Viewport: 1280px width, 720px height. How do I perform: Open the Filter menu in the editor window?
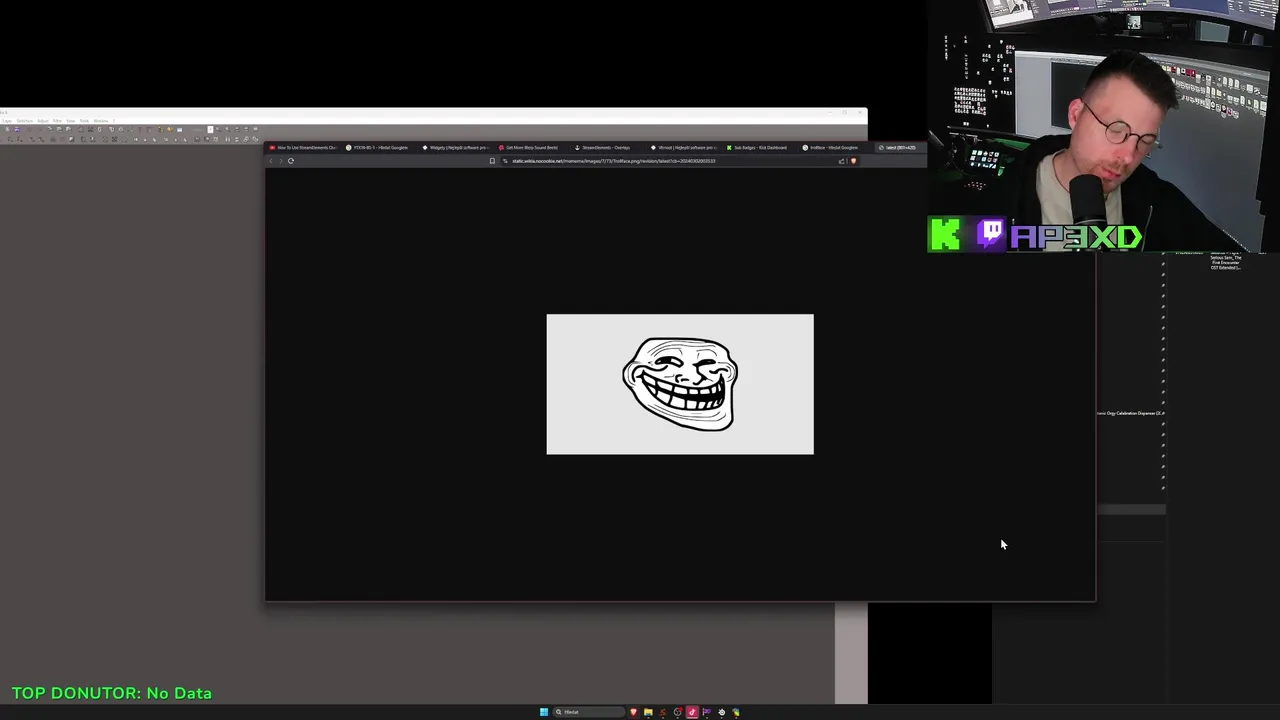57,121
